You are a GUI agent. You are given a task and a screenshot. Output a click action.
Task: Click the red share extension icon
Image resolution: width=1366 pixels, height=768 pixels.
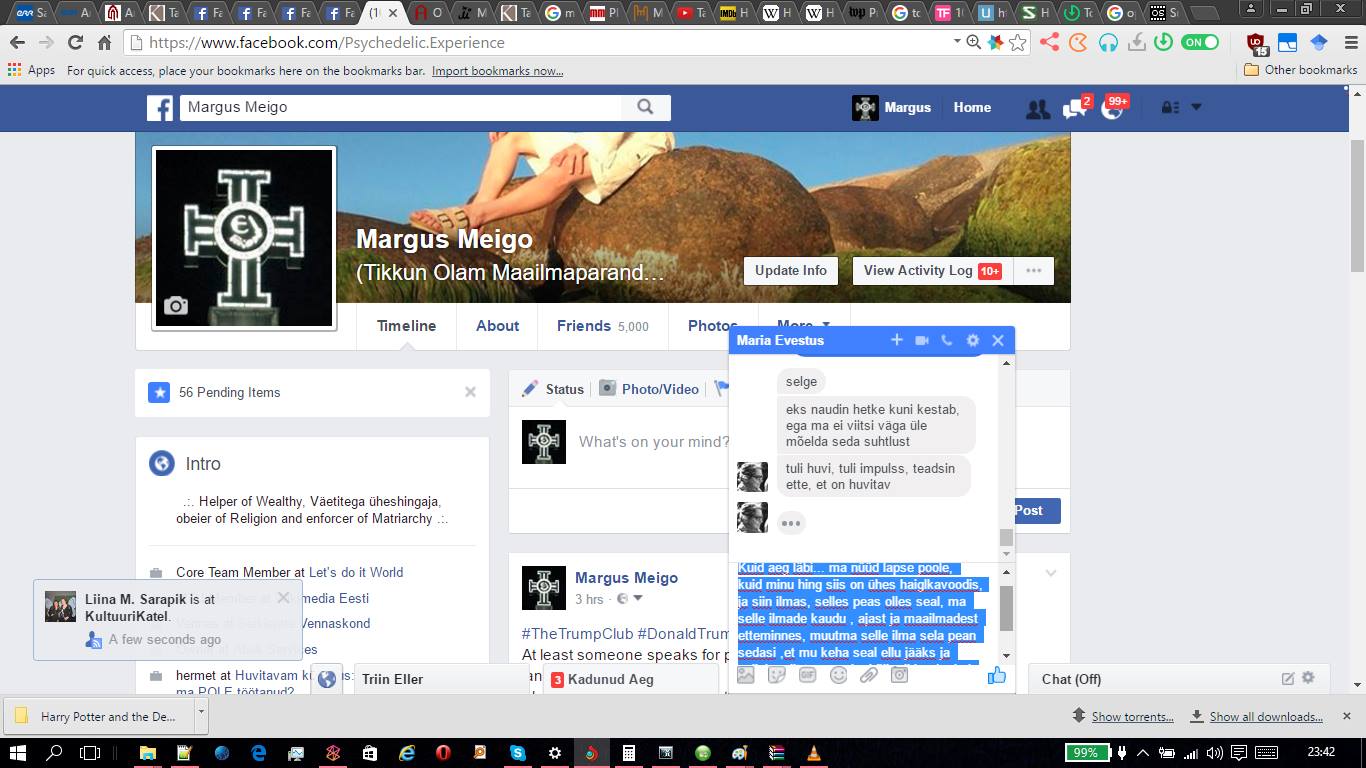point(1049,42)
